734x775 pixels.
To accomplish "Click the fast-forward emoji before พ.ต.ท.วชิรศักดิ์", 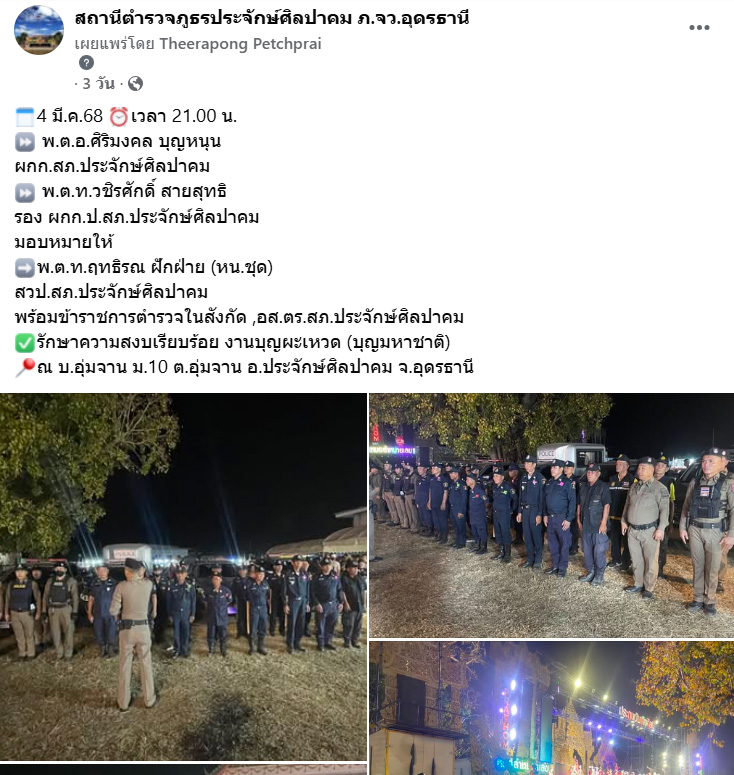I will (25, 193).
